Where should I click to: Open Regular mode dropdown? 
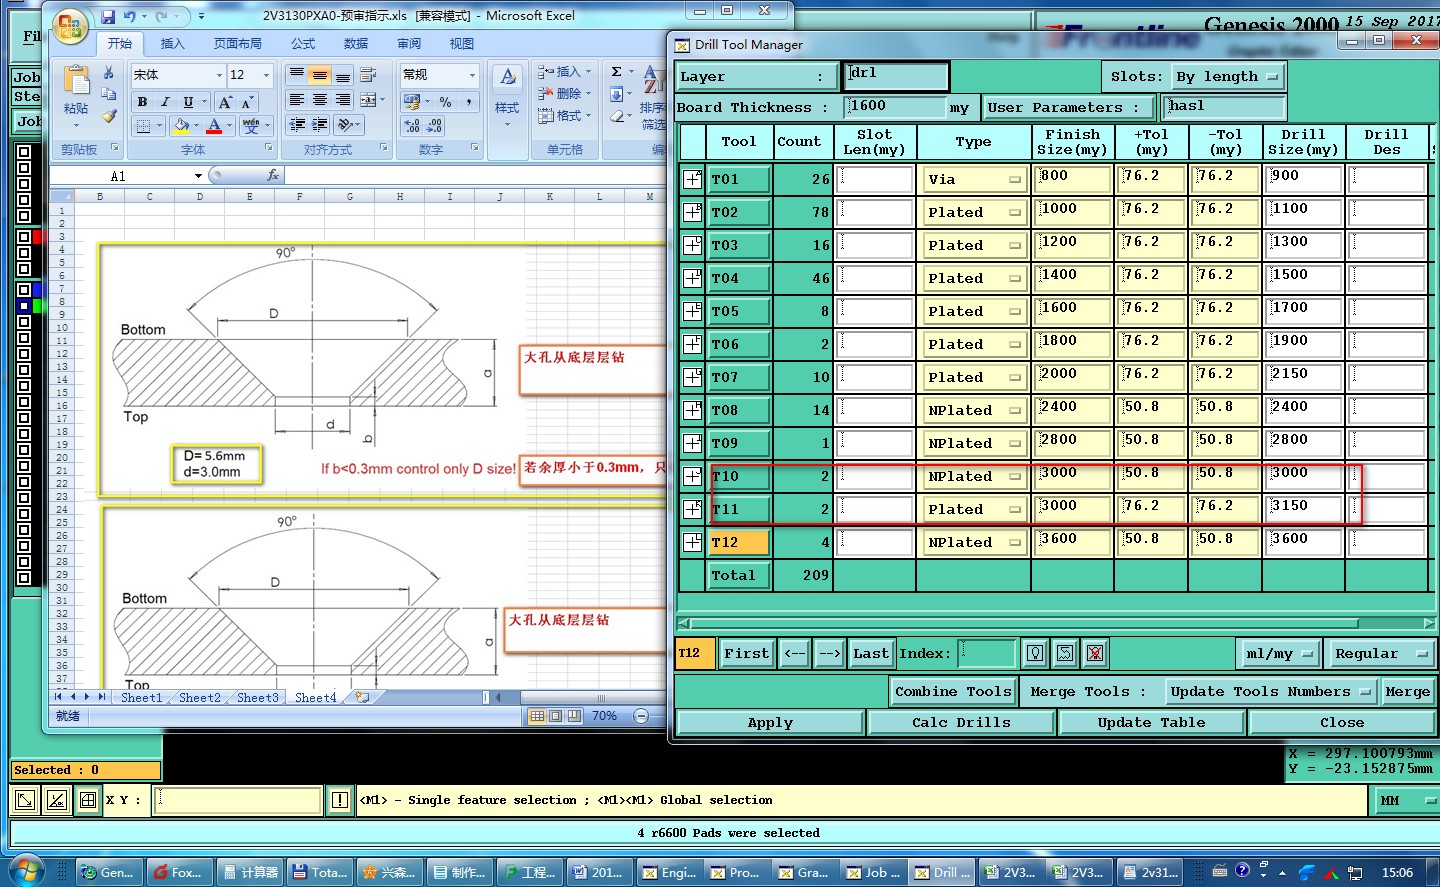pyautogui.click(x=1380, y=653)
